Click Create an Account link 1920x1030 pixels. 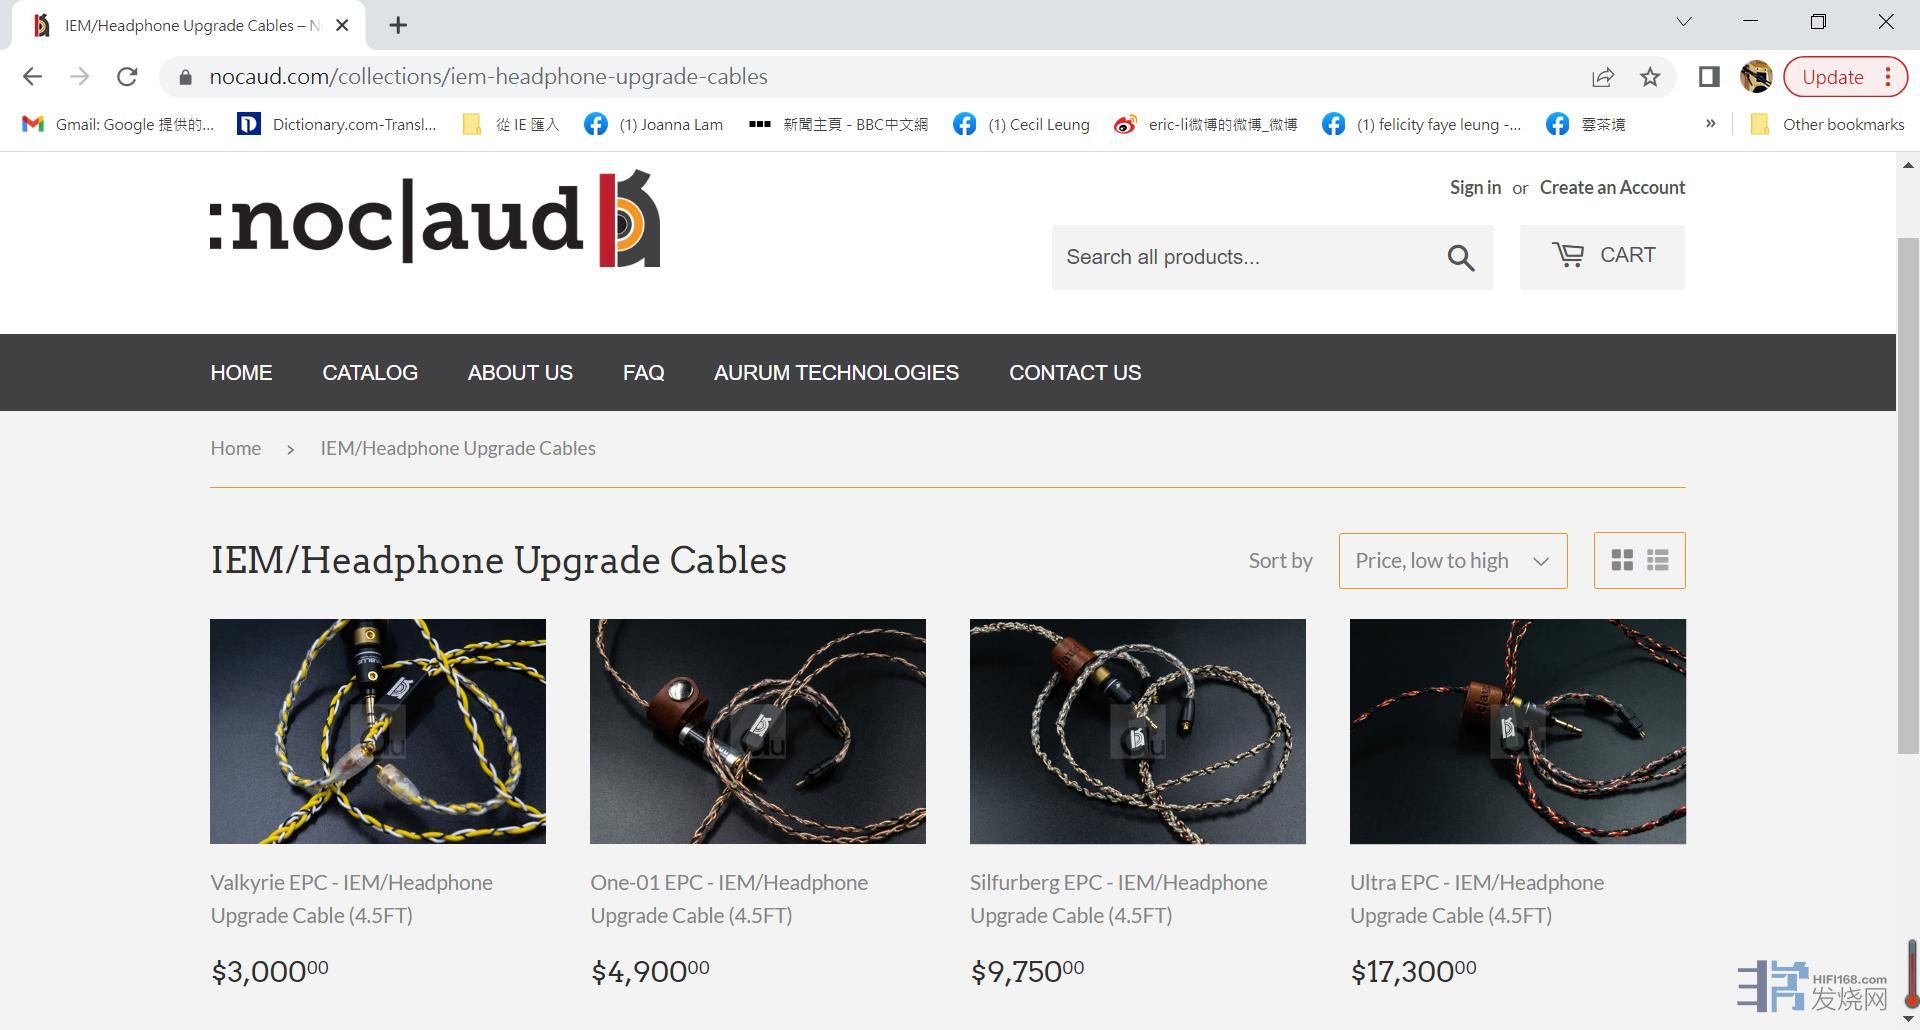[1612, 188]
